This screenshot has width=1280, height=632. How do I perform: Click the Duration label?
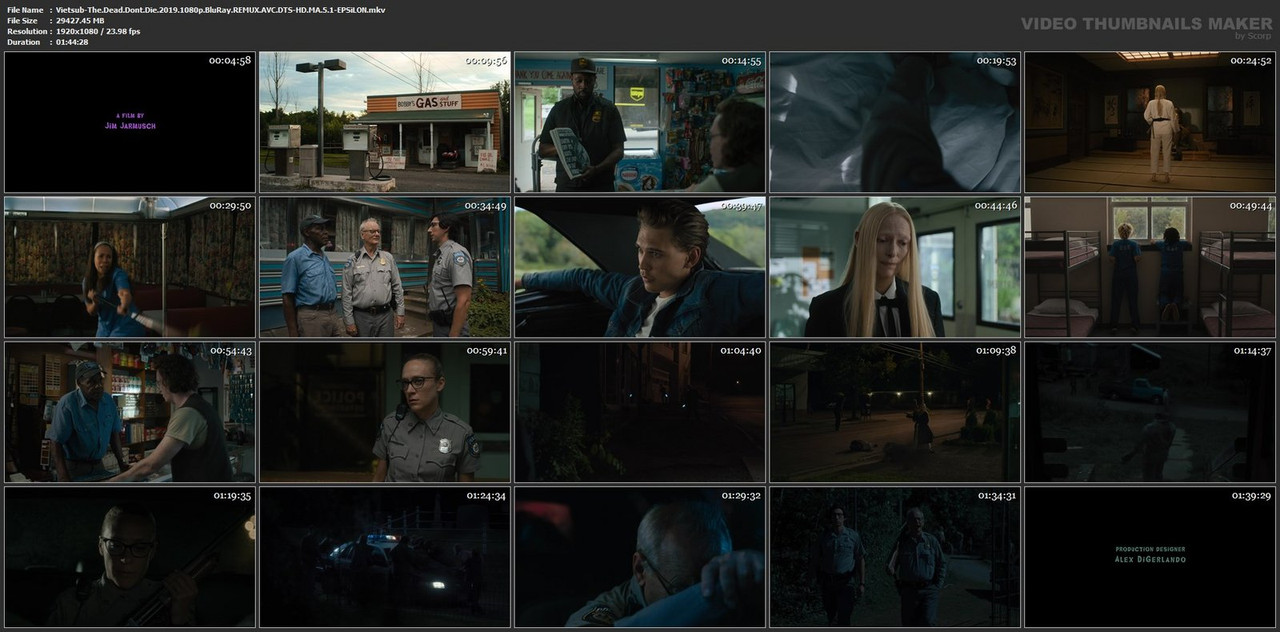23,43
